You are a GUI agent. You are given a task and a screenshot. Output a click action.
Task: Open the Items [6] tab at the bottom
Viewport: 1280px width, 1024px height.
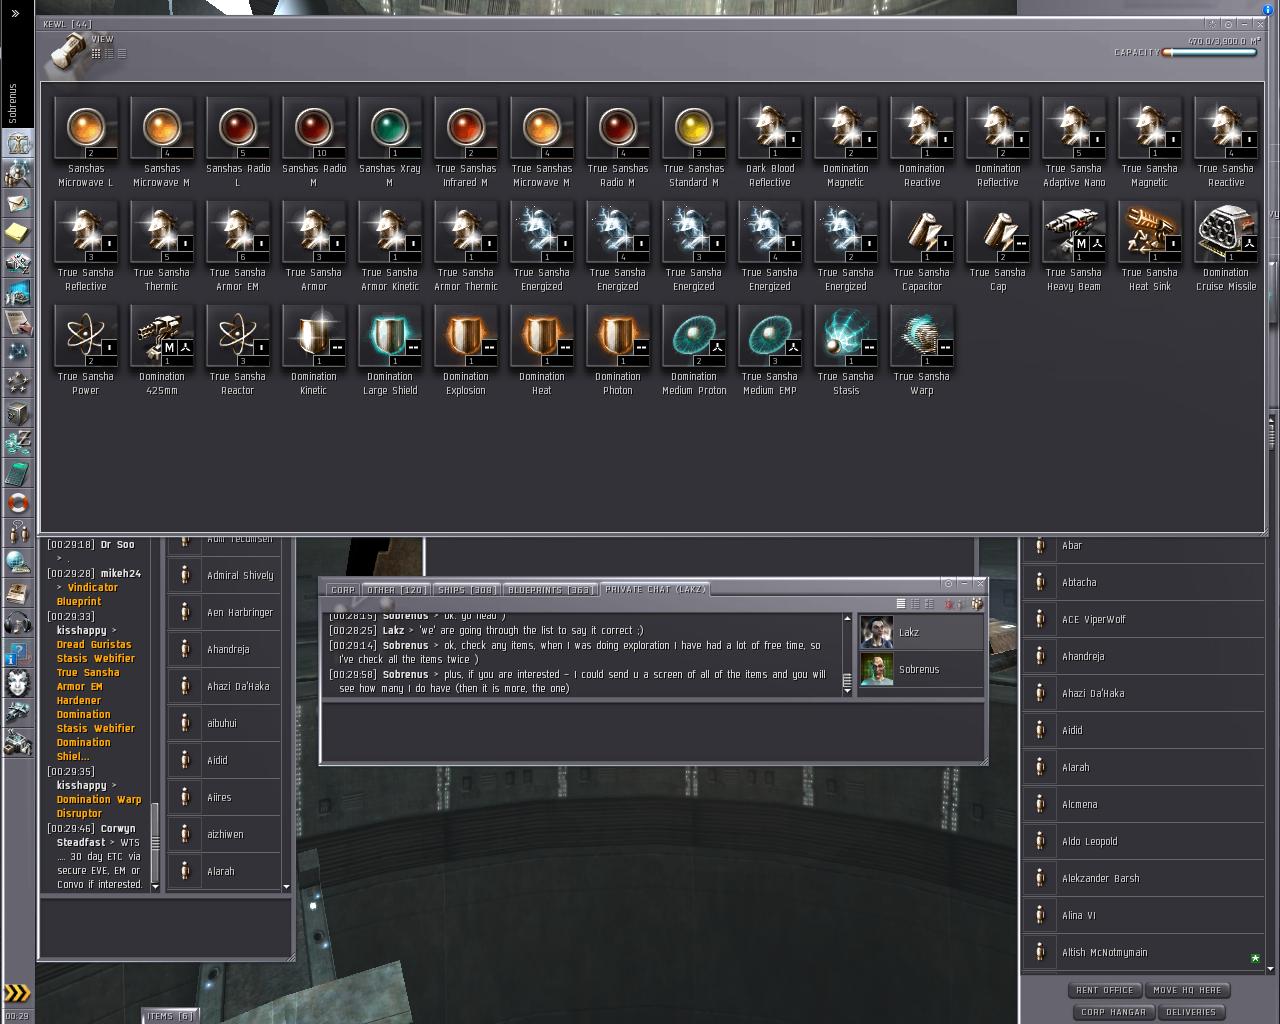pos(170,1016)
